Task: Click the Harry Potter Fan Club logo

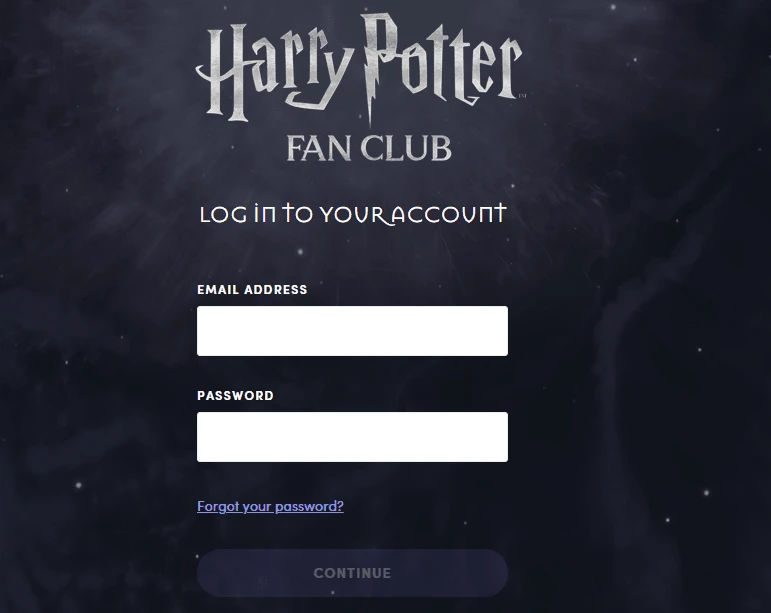Action: tap(360, 88)
